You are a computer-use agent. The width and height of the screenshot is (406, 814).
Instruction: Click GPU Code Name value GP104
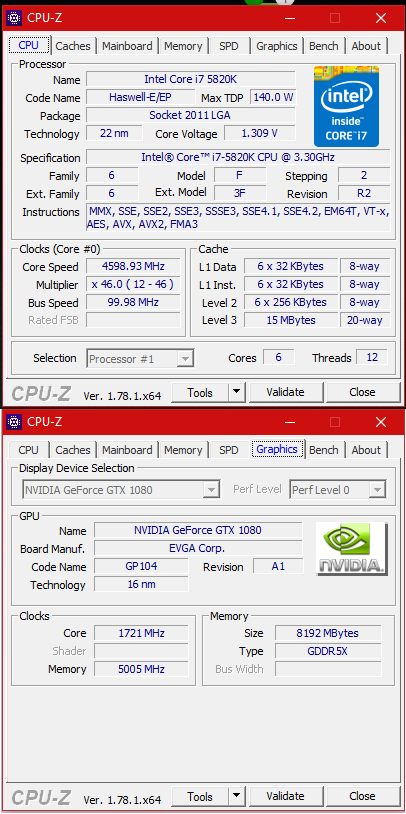(141, 566)
